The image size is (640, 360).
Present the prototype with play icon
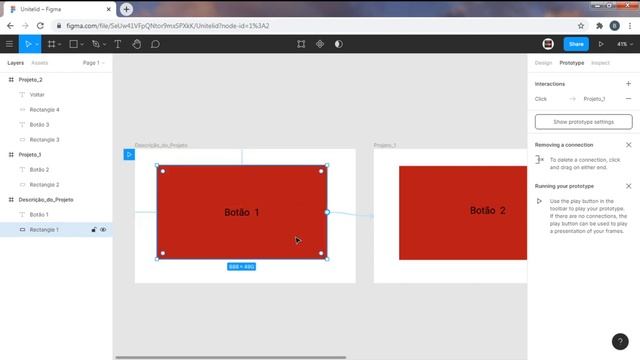click(x=601, y=44)
